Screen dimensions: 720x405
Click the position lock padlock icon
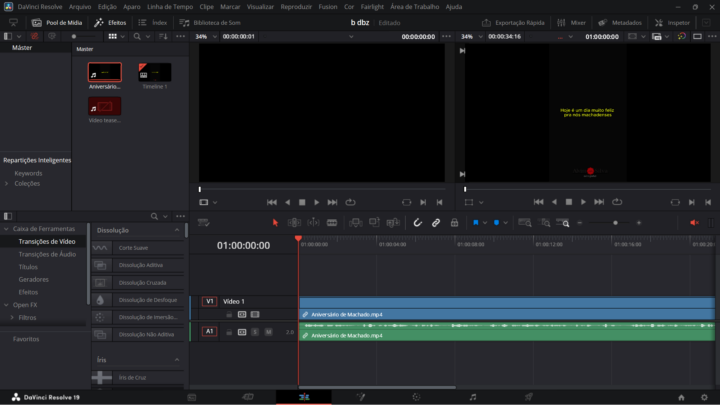454,223
